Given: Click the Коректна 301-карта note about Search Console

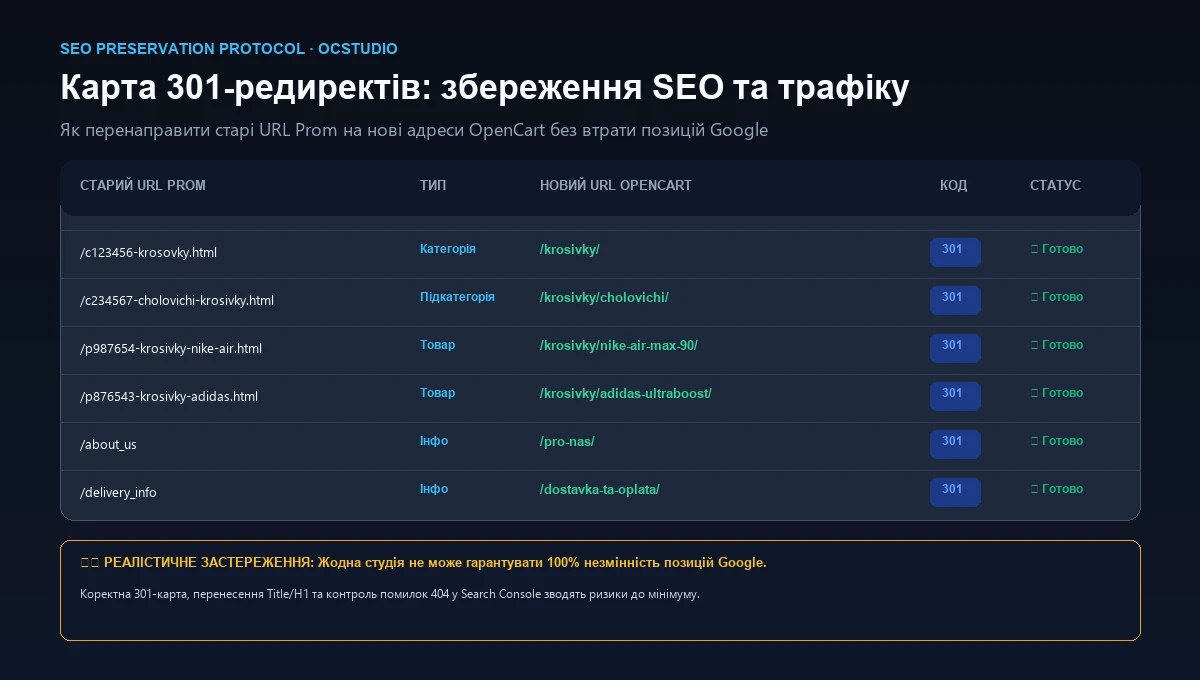Looking at the screenshot, I should pos(390,594).
